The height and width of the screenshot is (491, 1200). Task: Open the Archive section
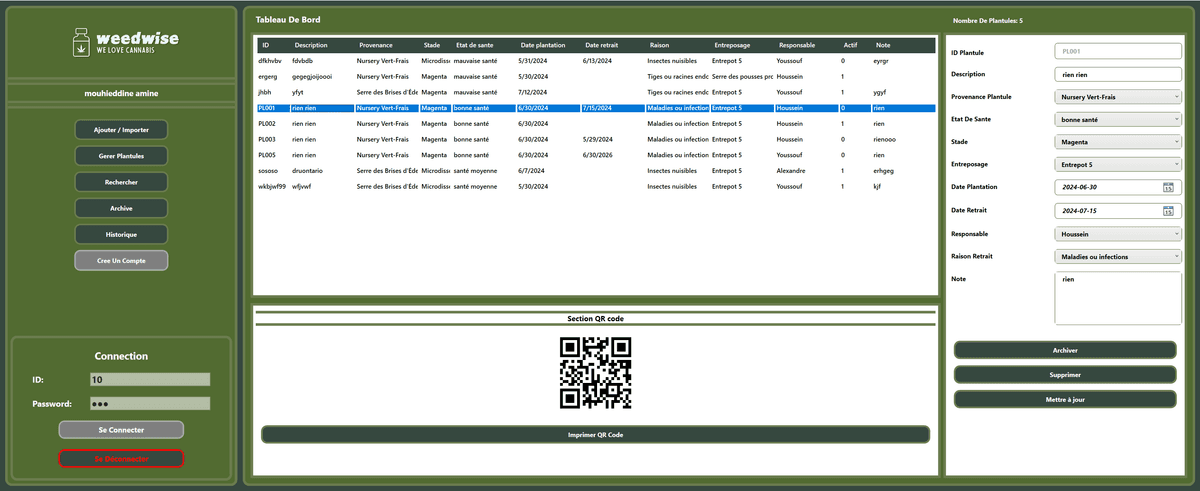[121, 208]
